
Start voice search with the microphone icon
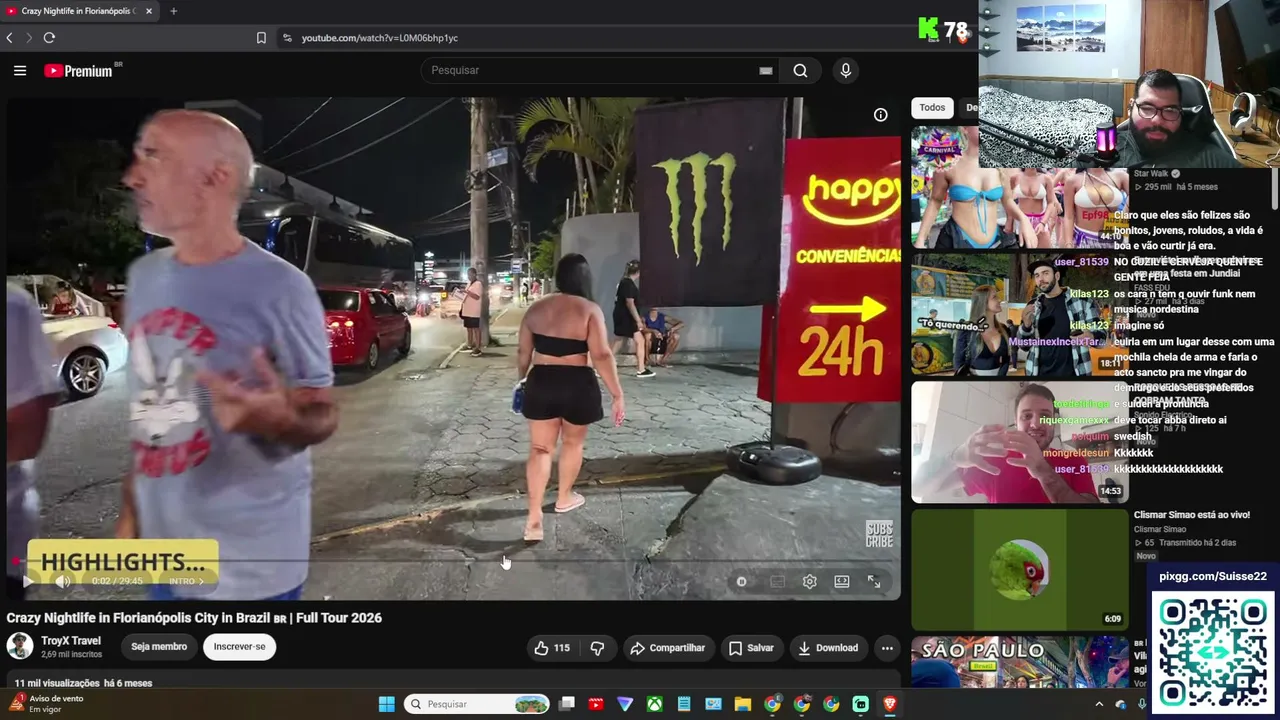coord(845,70)
